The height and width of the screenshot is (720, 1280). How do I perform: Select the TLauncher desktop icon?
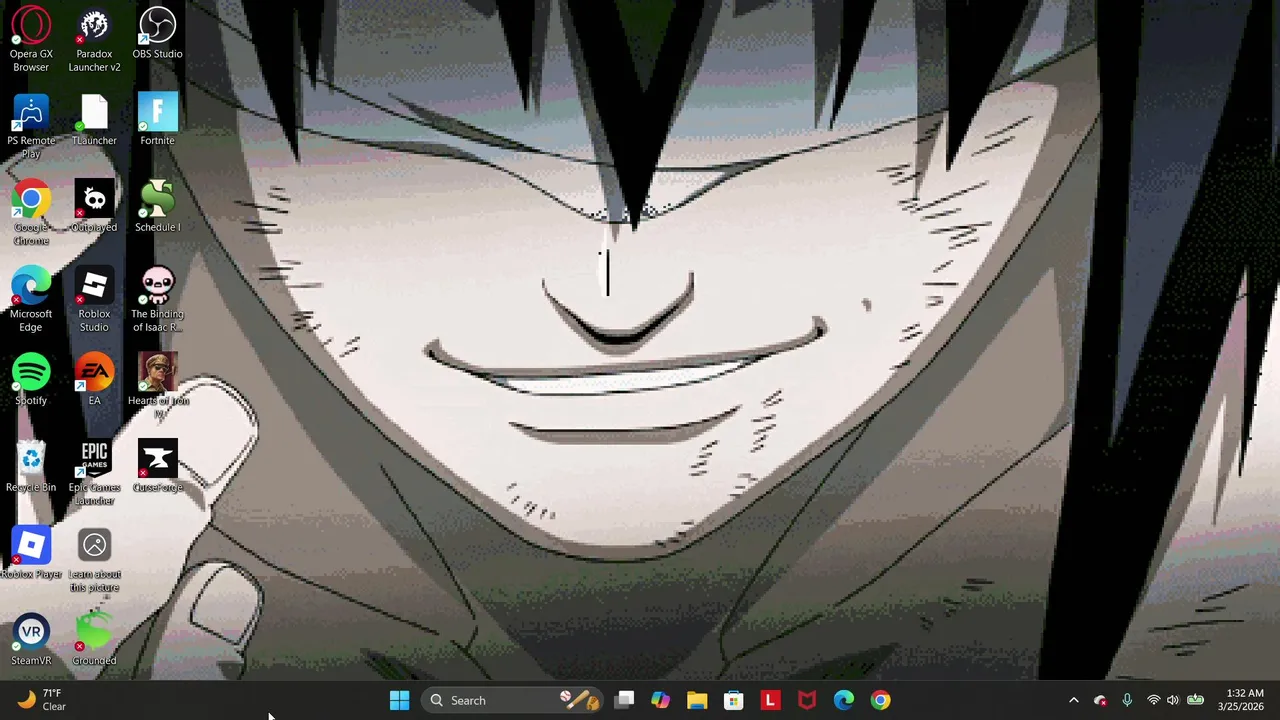94,120
